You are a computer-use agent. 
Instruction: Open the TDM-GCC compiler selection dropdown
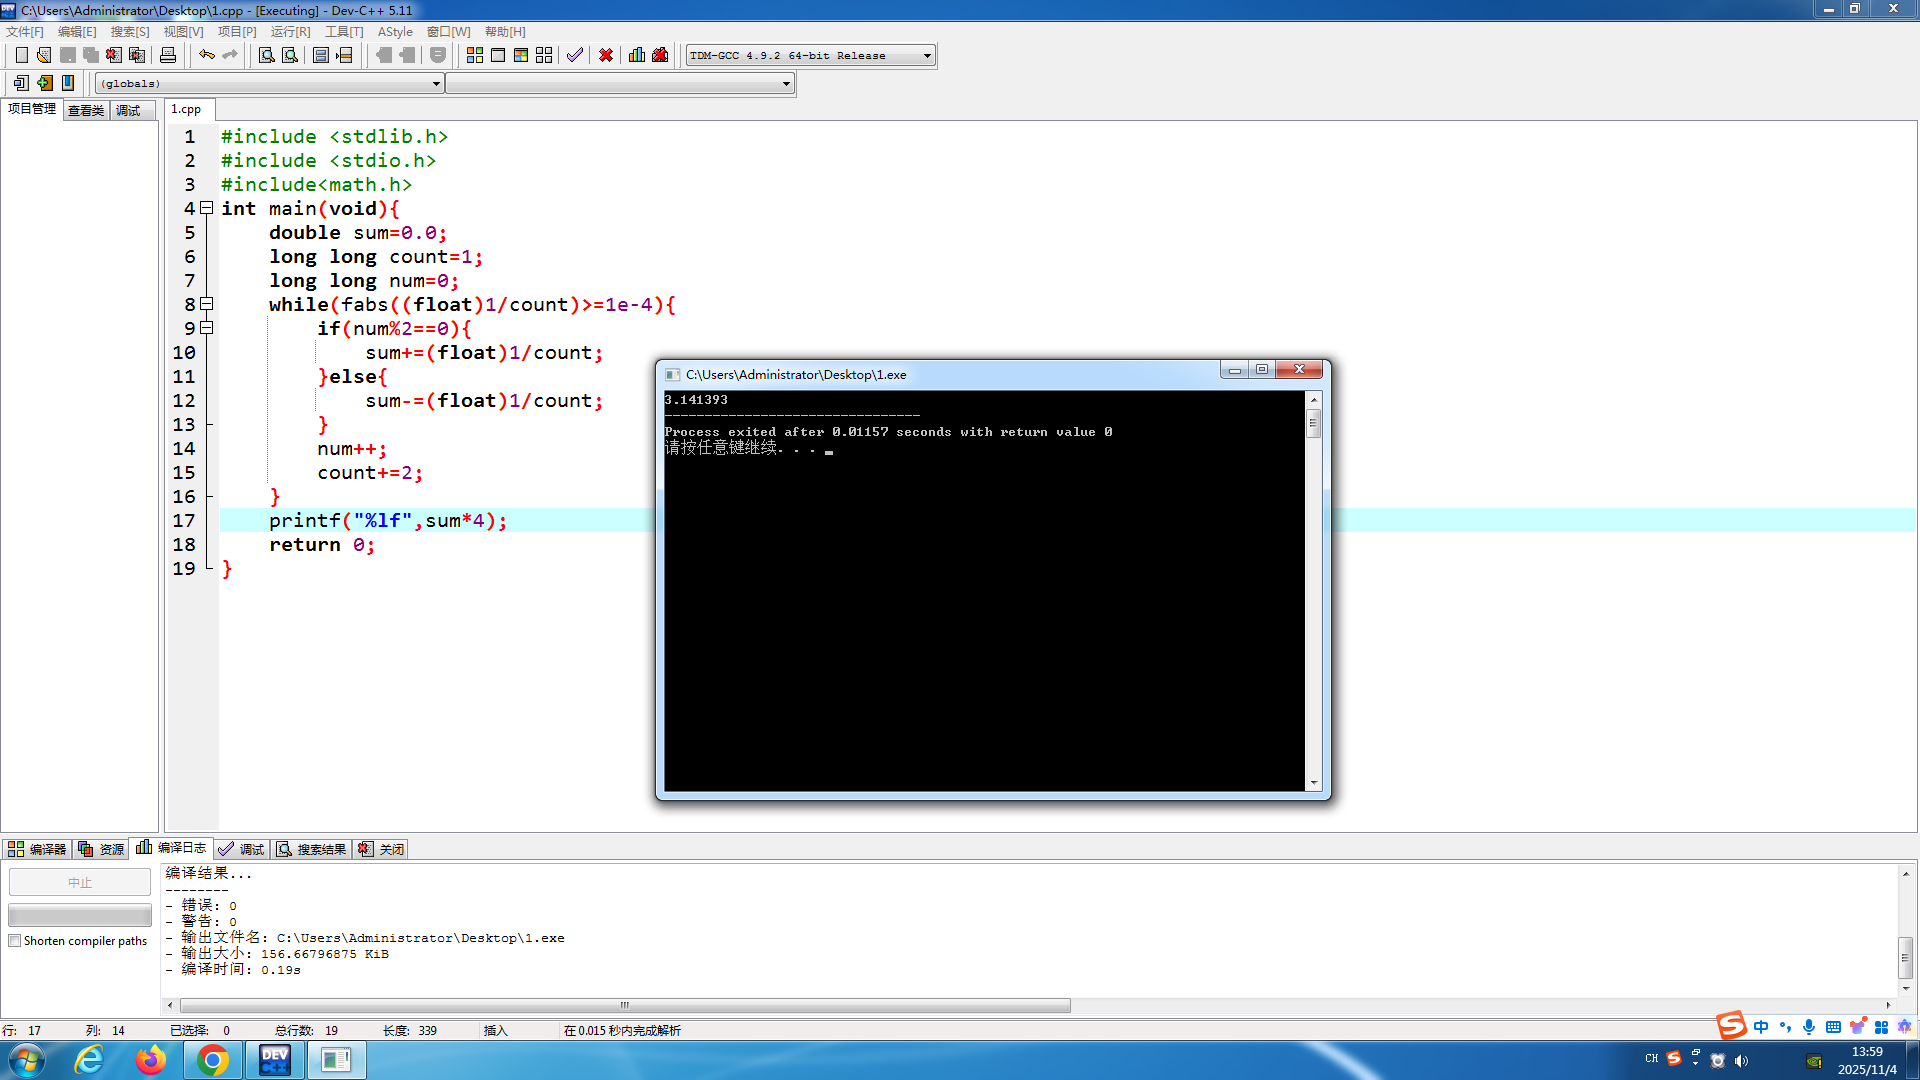(927, 56)
